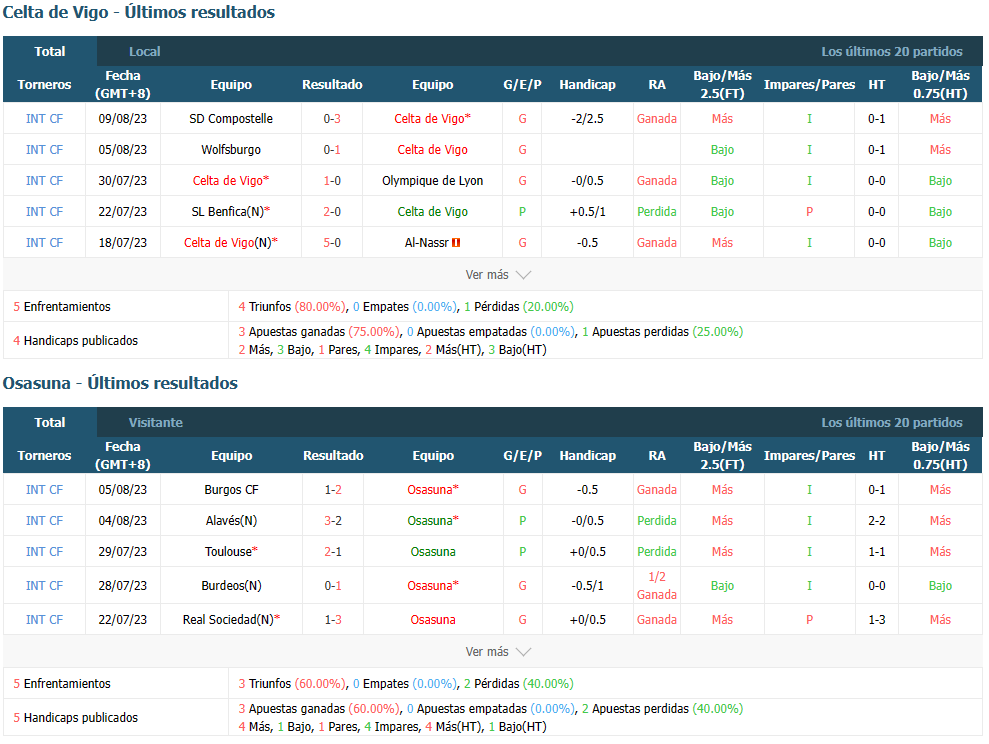Click the Impares/Pares header in Osasuna table

[x=809, y=455]
